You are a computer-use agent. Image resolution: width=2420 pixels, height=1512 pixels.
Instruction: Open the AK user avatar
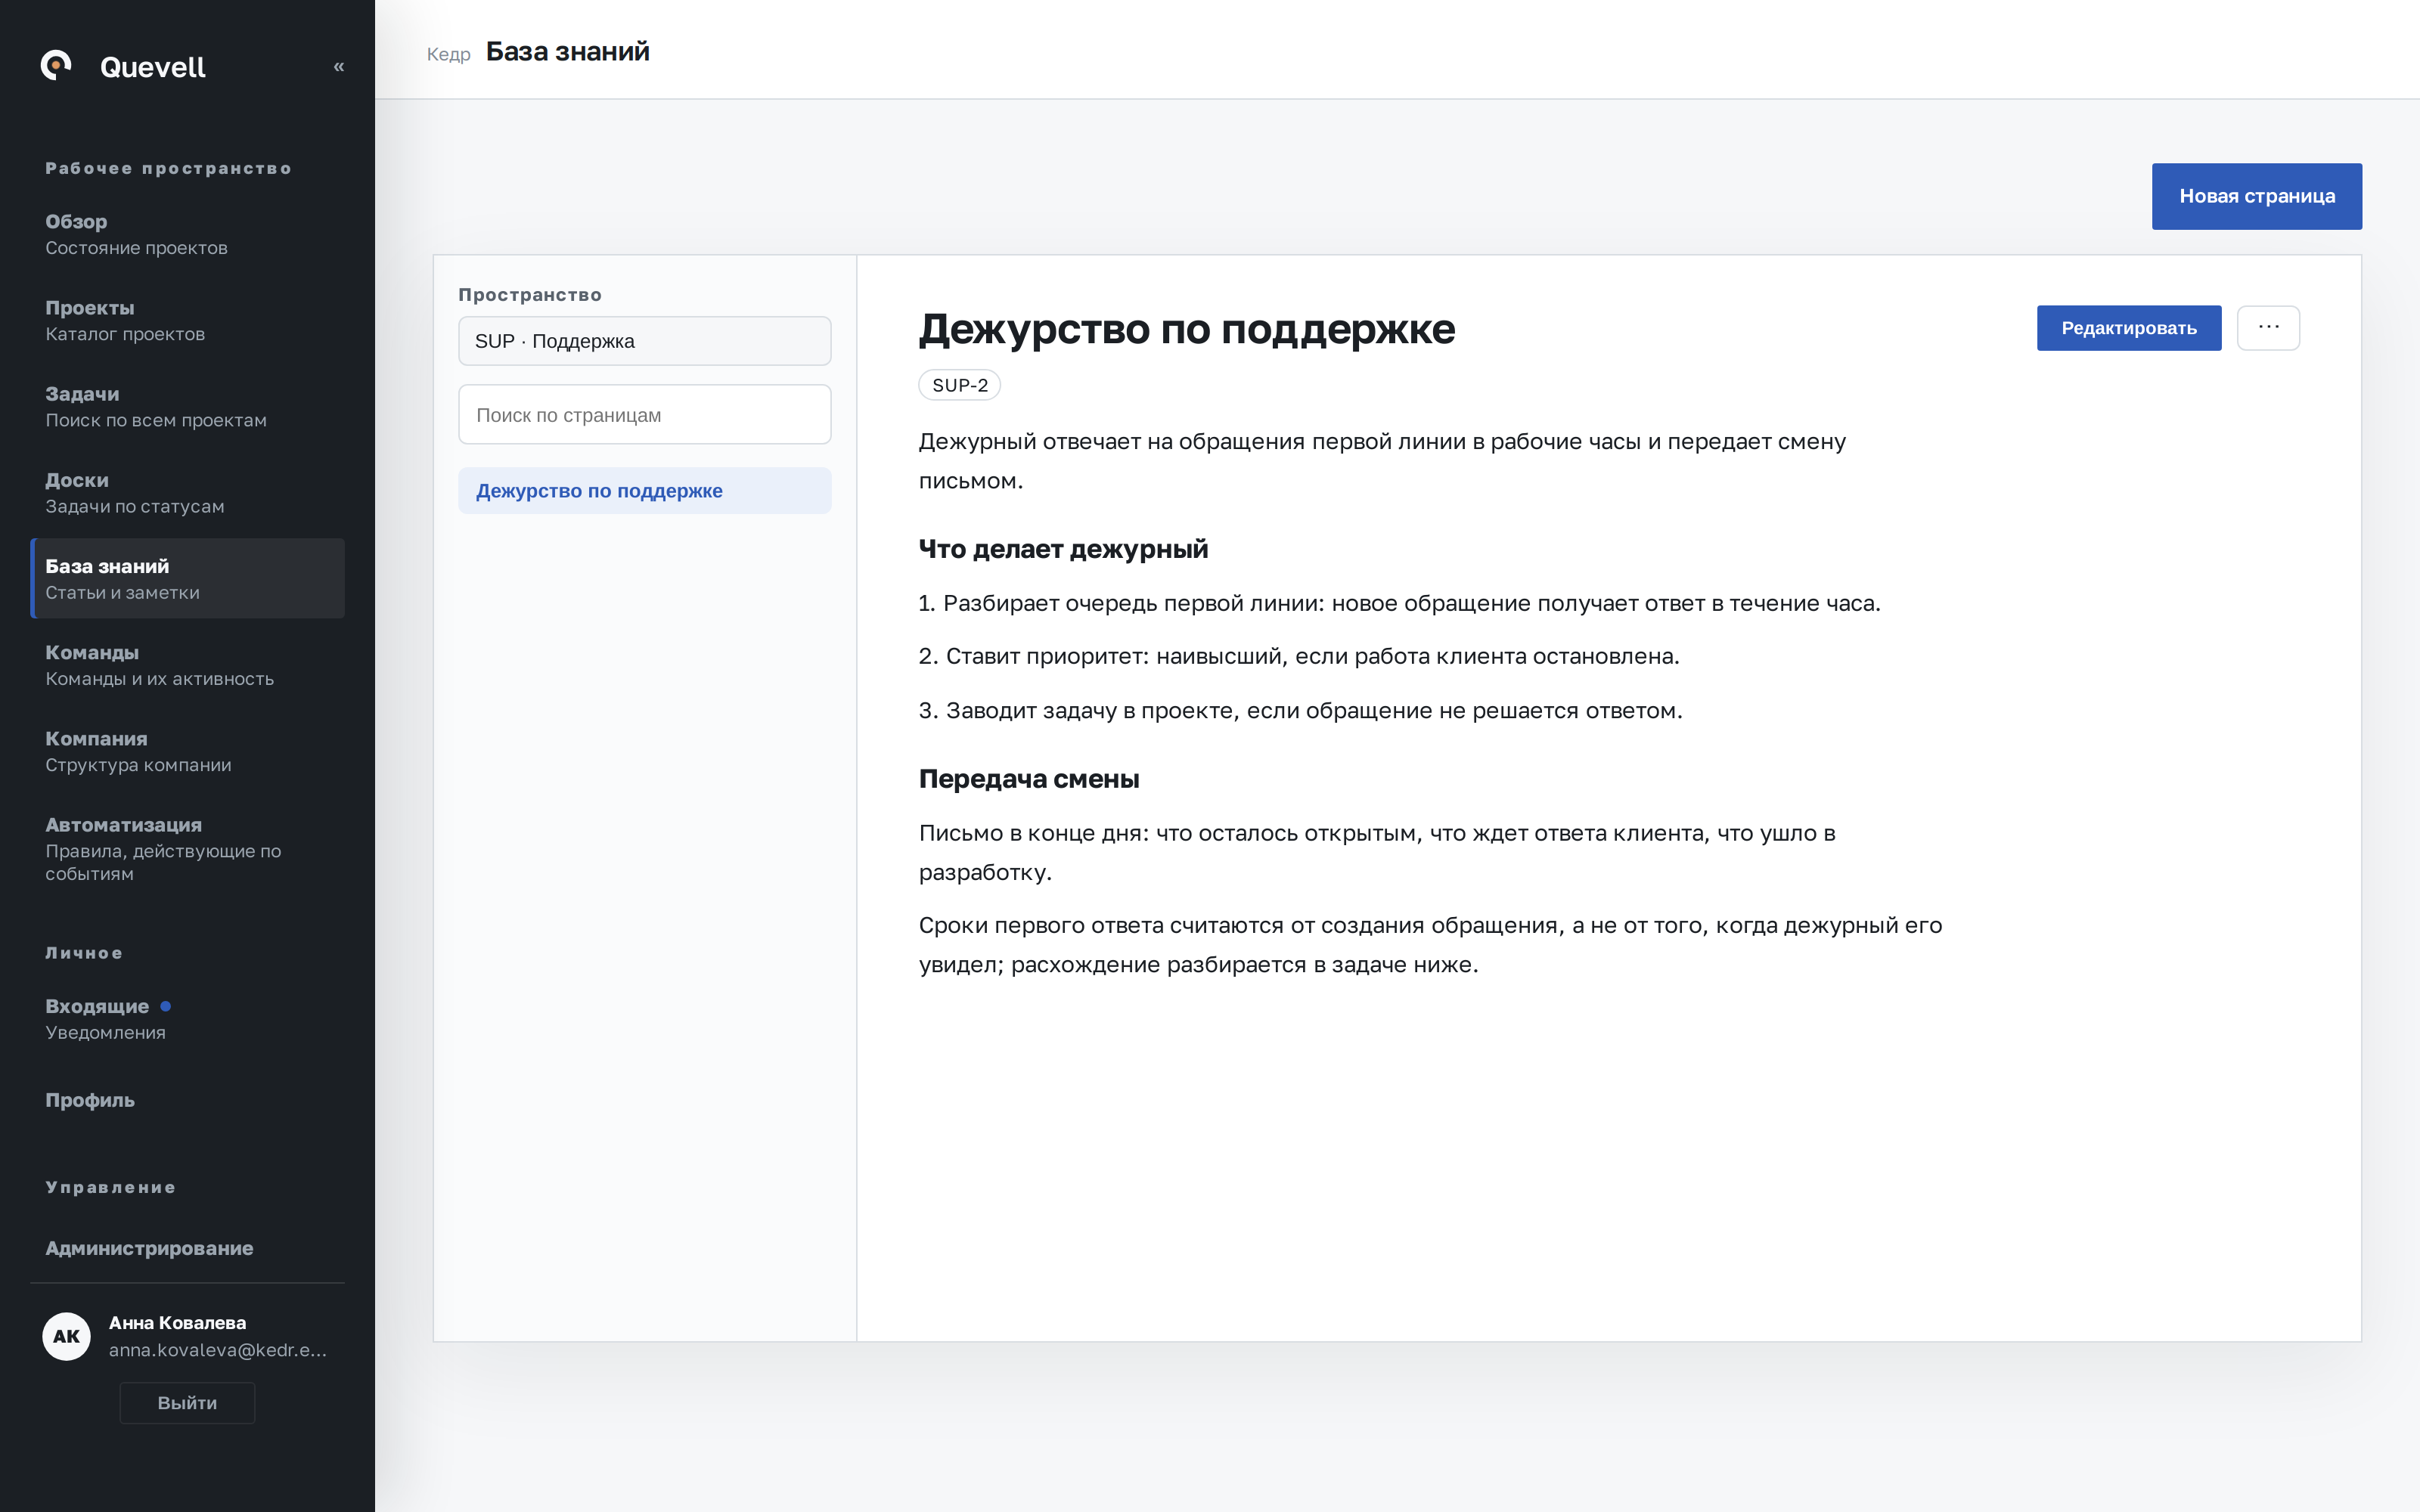click(x=67, y=1336)
